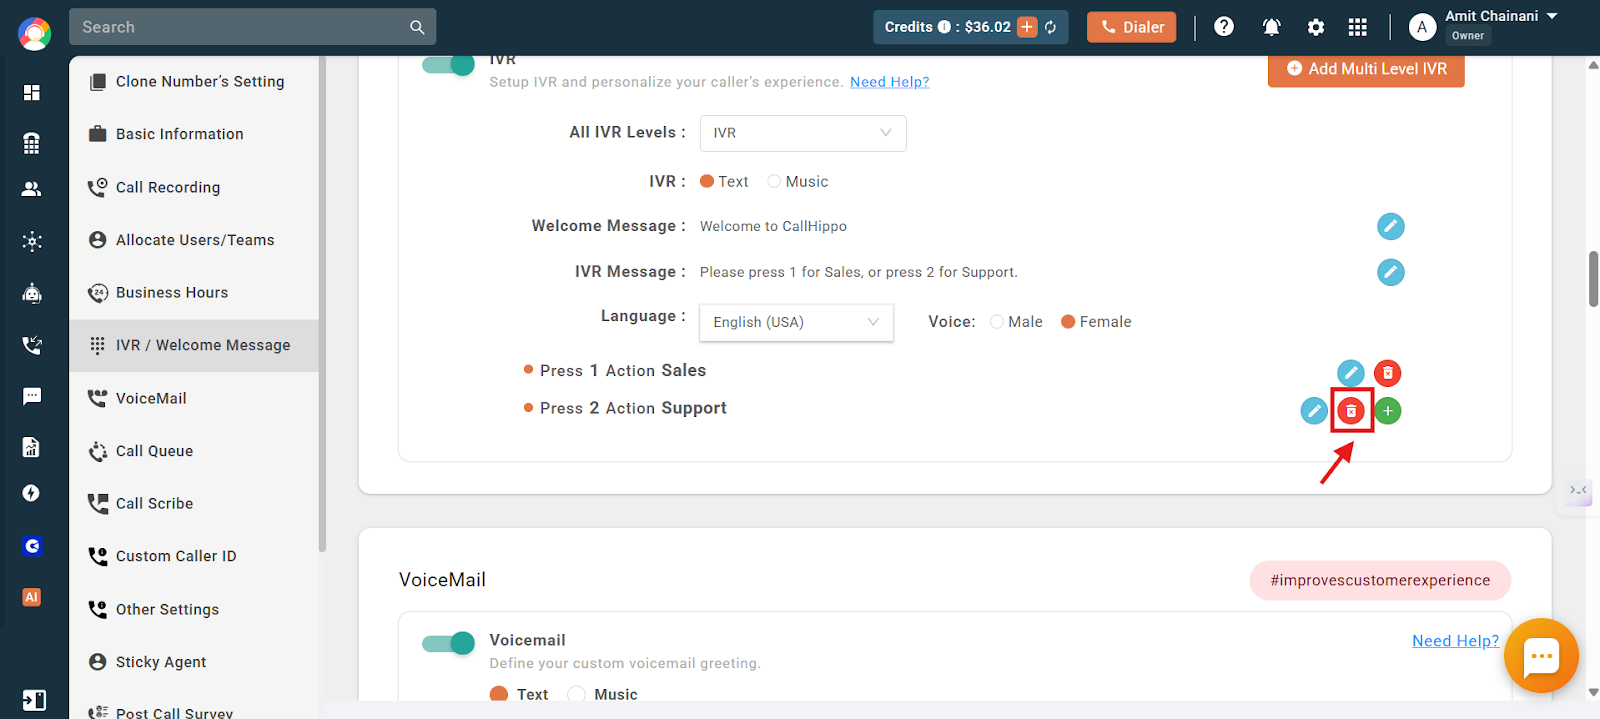Open the live chat bubble widget
1600x719 pixels.
(x=1541, y=656)
